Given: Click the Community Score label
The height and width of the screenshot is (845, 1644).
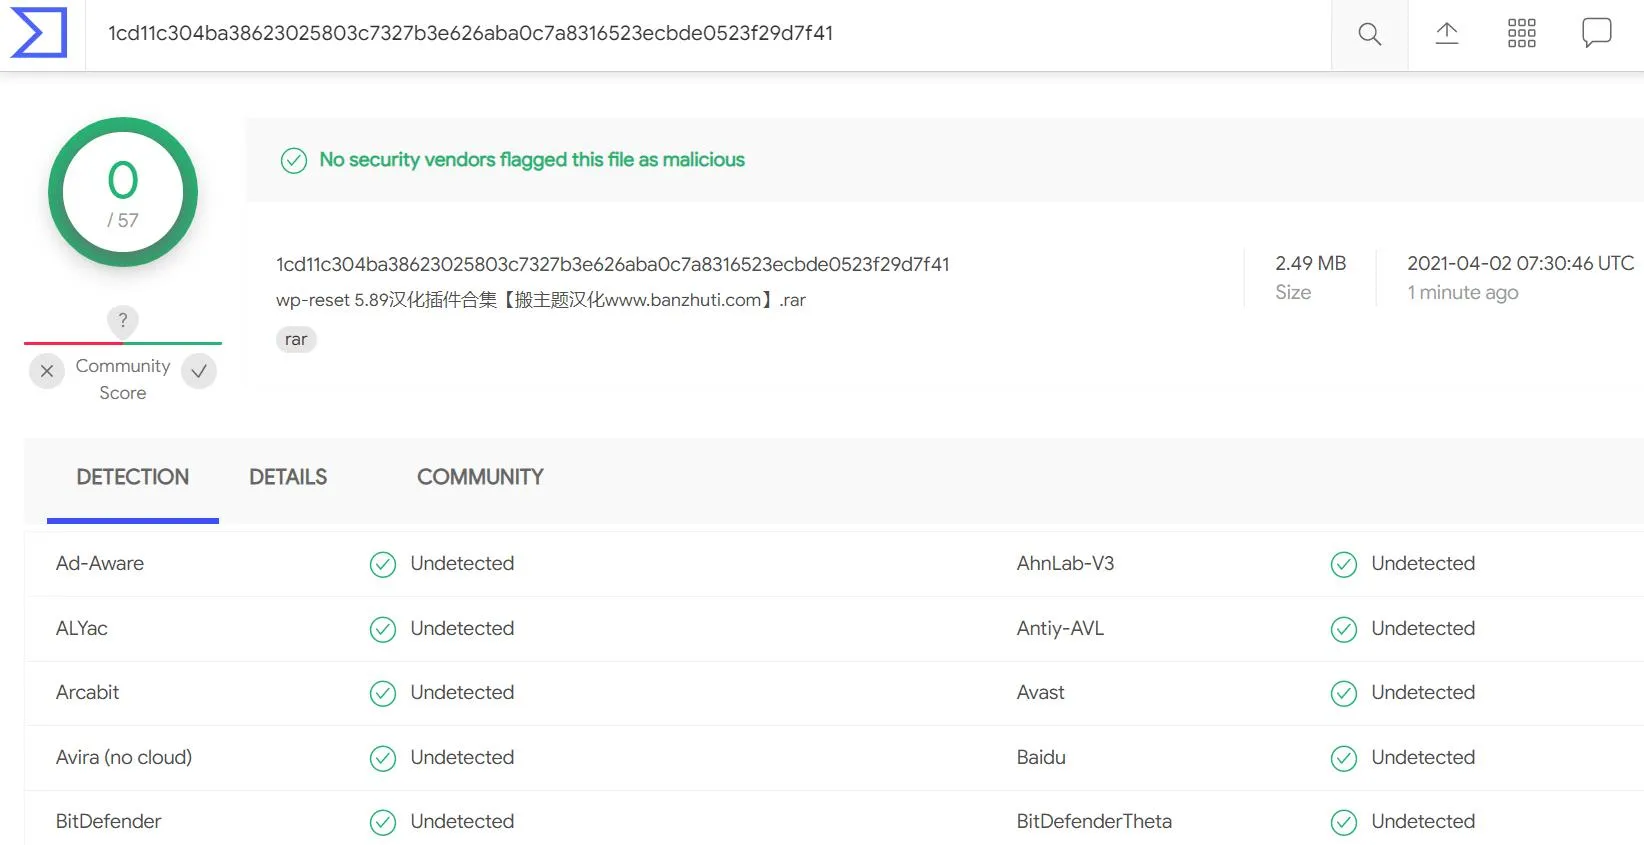Looking at the screenshot, I should (x=123, y=379).
